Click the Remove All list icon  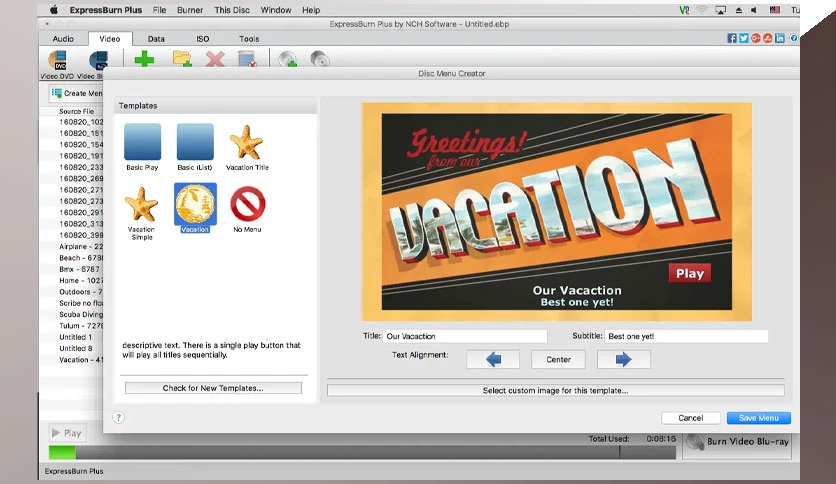tap(247, 59)
